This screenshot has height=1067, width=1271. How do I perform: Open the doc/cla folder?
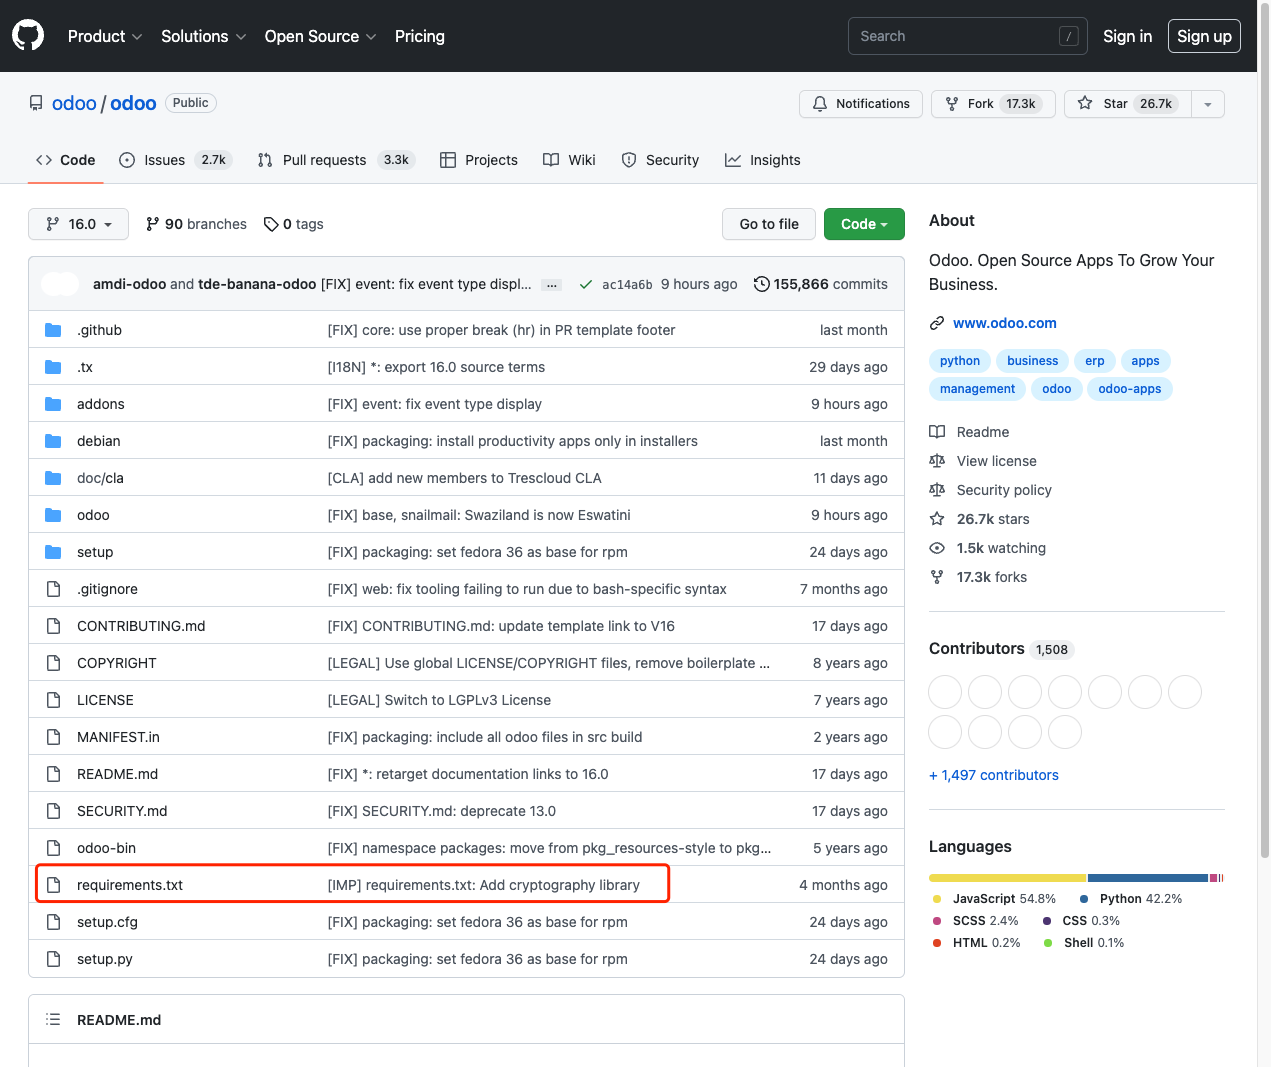pyautogui.click(x=100, y=478)
